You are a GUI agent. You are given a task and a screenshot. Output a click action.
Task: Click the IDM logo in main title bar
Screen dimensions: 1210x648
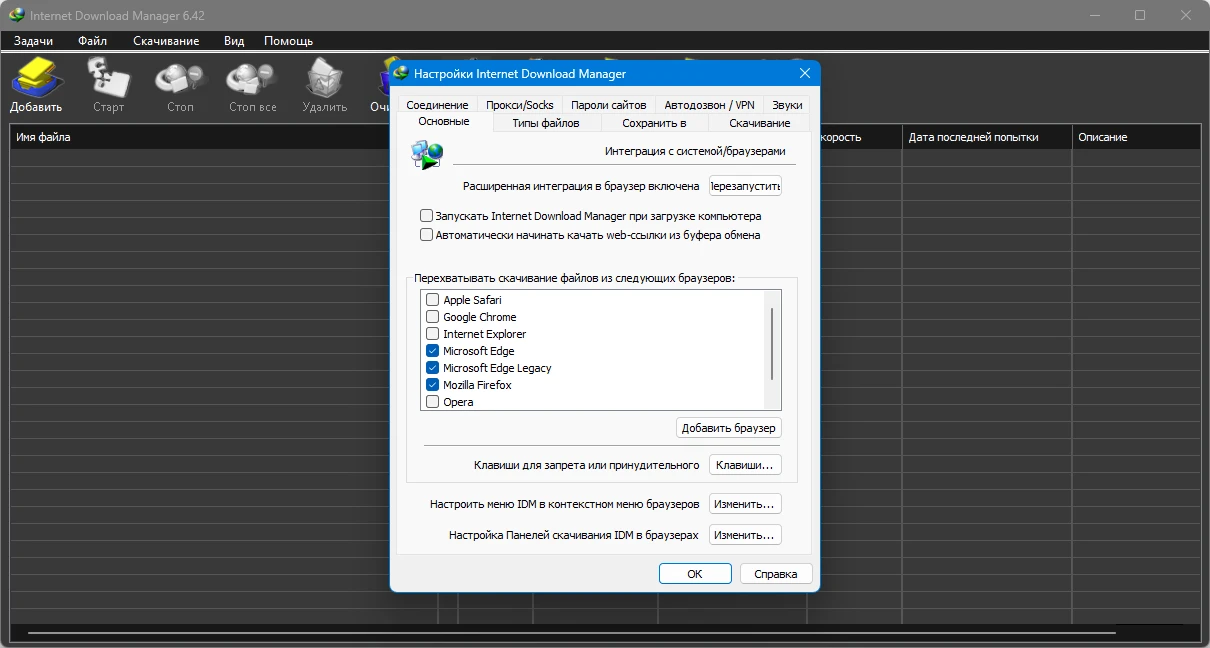click(x=16, y=15)
